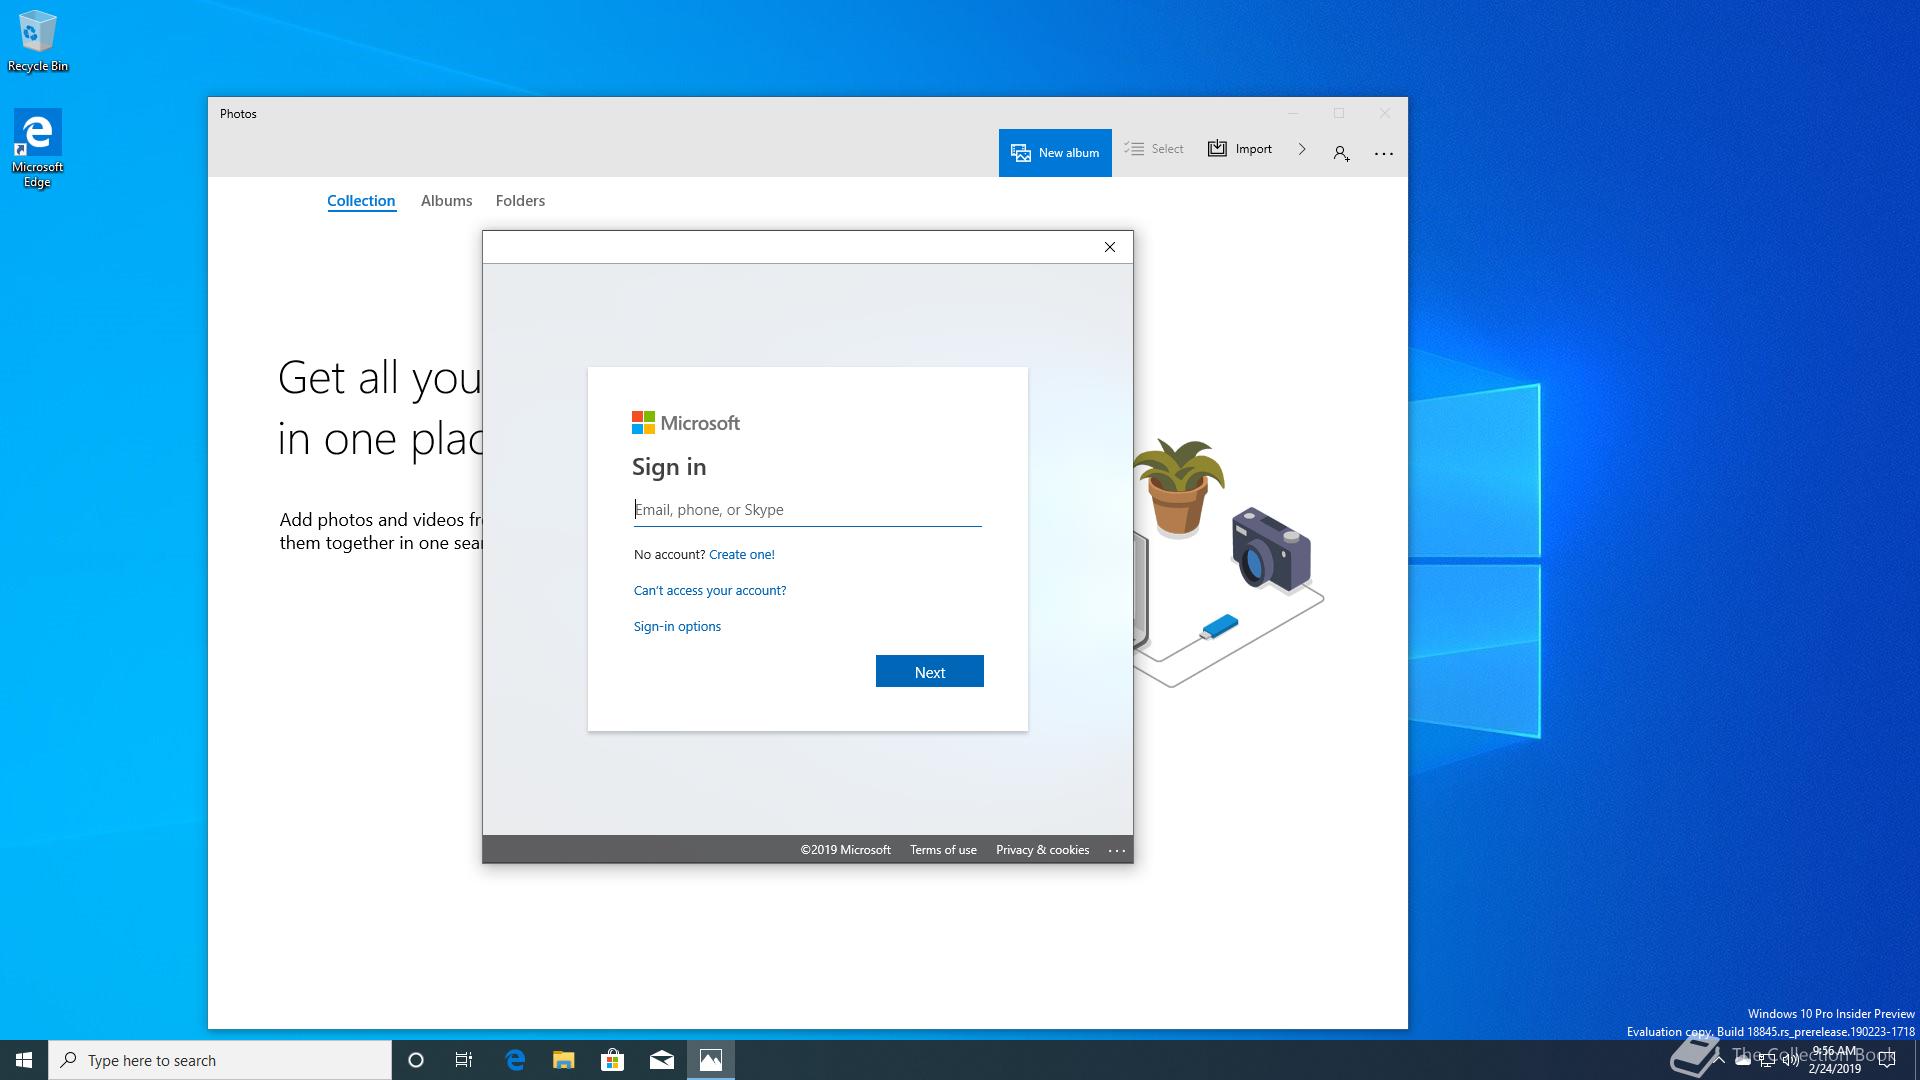The height and width of the screenshot is (1080, 1920).
Task: Open the Windows Start menu
Action: 24,1060
